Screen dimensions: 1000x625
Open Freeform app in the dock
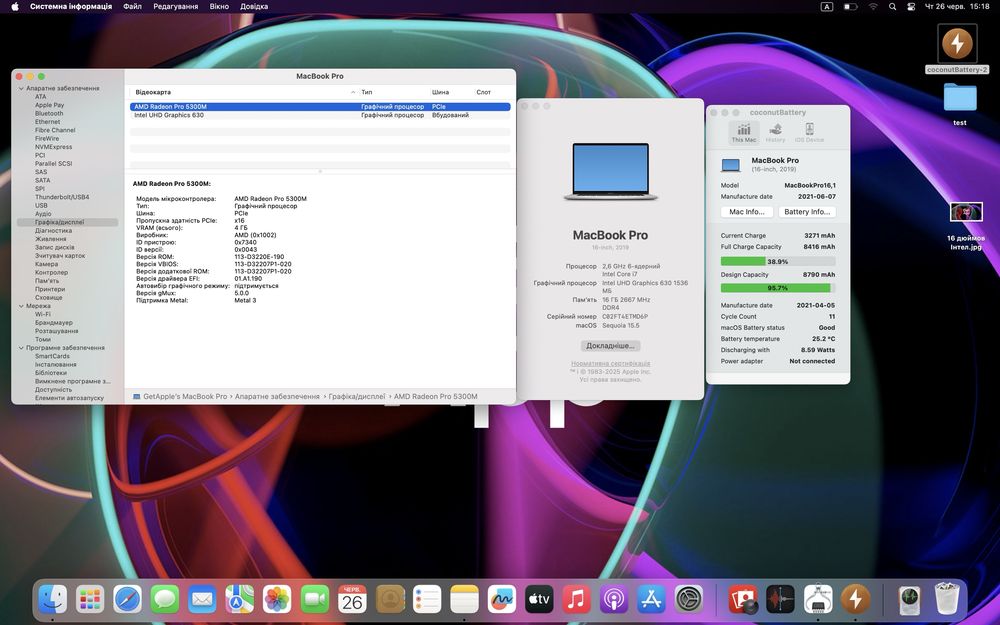[502, 599]
